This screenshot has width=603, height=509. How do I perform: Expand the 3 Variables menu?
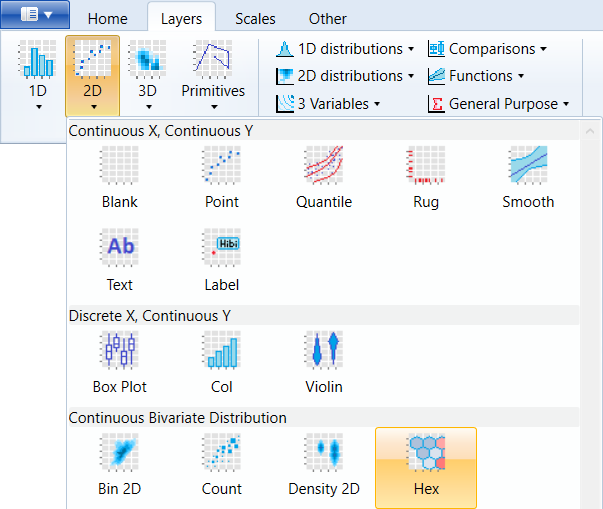coord(328,104)
